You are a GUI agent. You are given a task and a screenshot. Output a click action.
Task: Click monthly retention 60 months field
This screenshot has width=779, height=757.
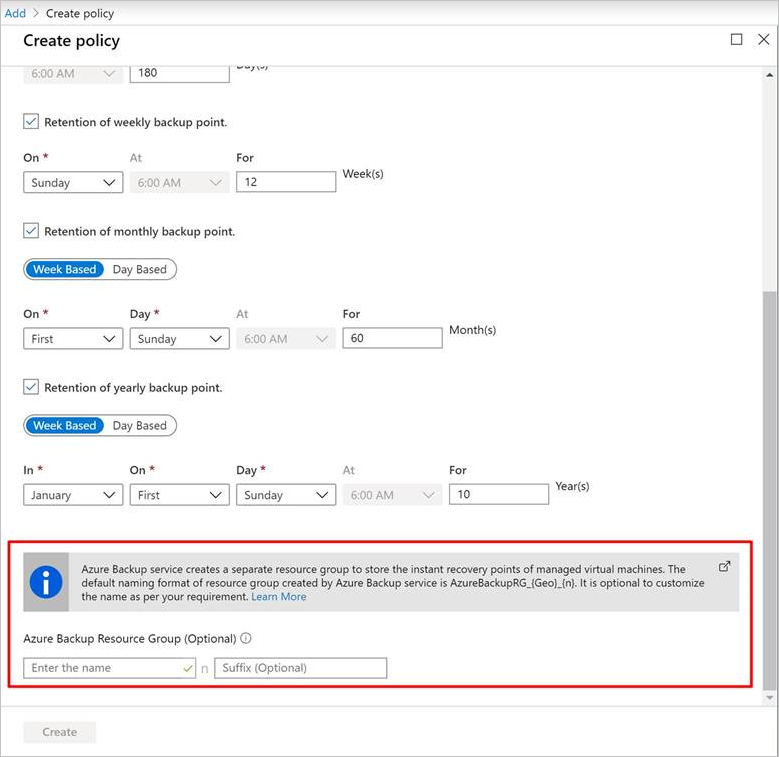pyautogui.click(x=392, y=338)
